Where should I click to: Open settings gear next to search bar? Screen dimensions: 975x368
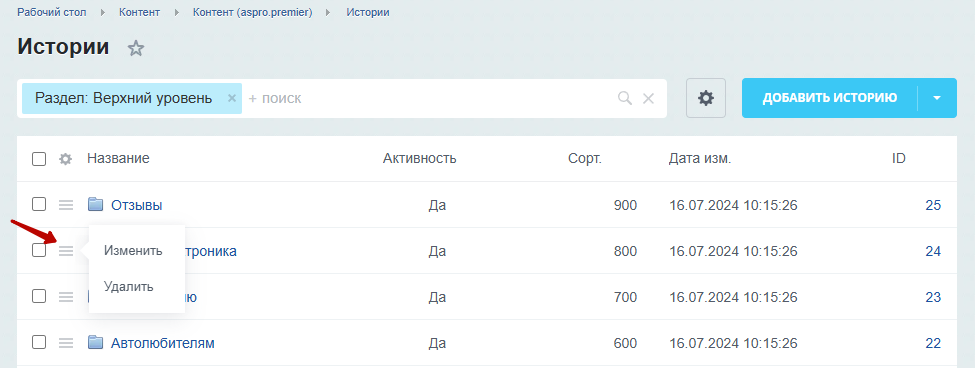[x=706, y=98]
